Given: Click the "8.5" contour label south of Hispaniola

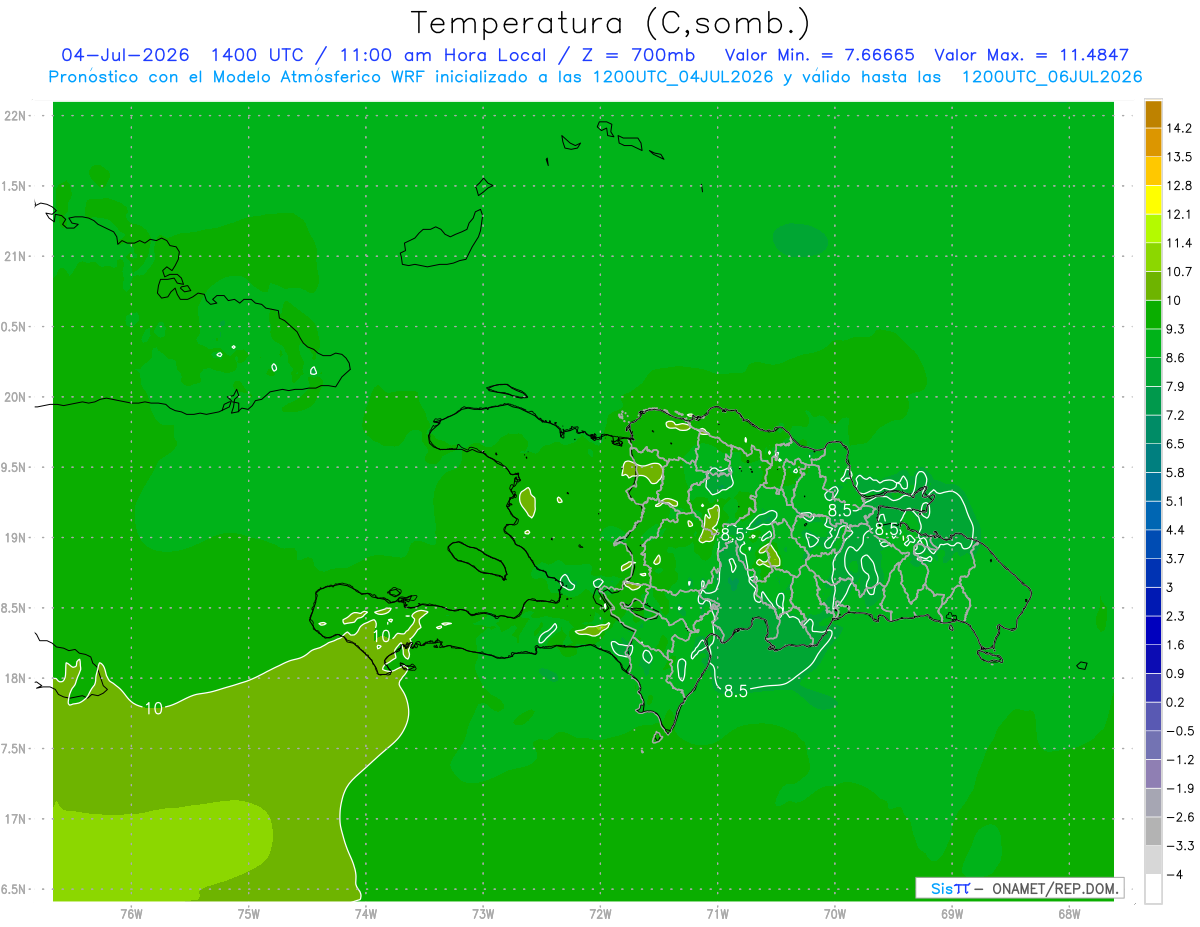Looking at the screenshot, I should (x=737, y=690).
